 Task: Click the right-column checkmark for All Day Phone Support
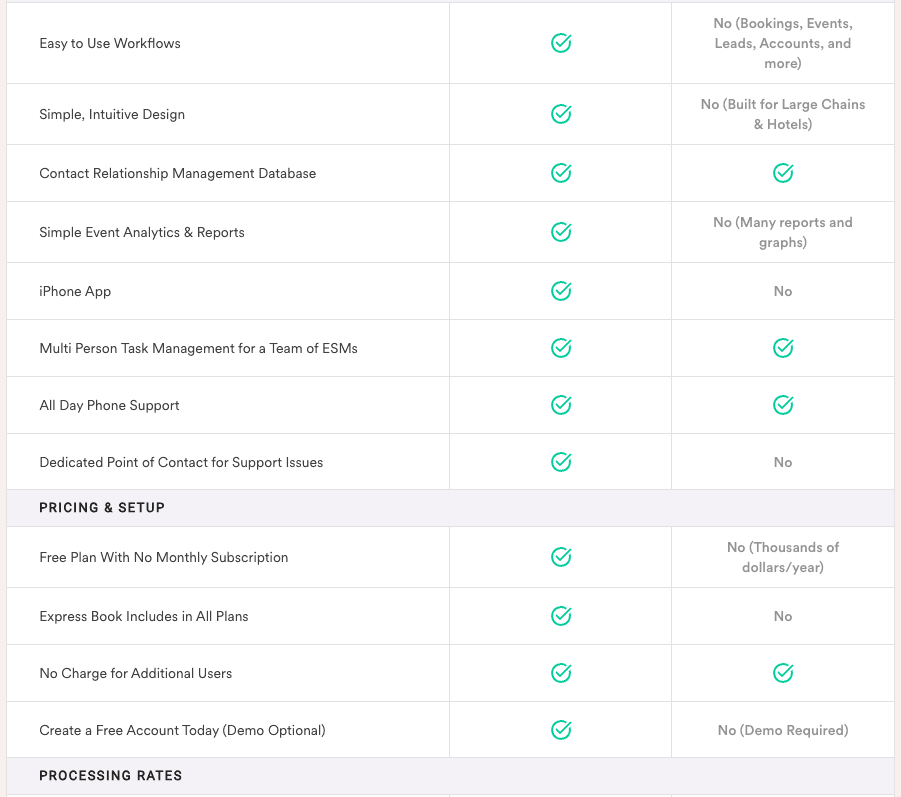[783, 405]
